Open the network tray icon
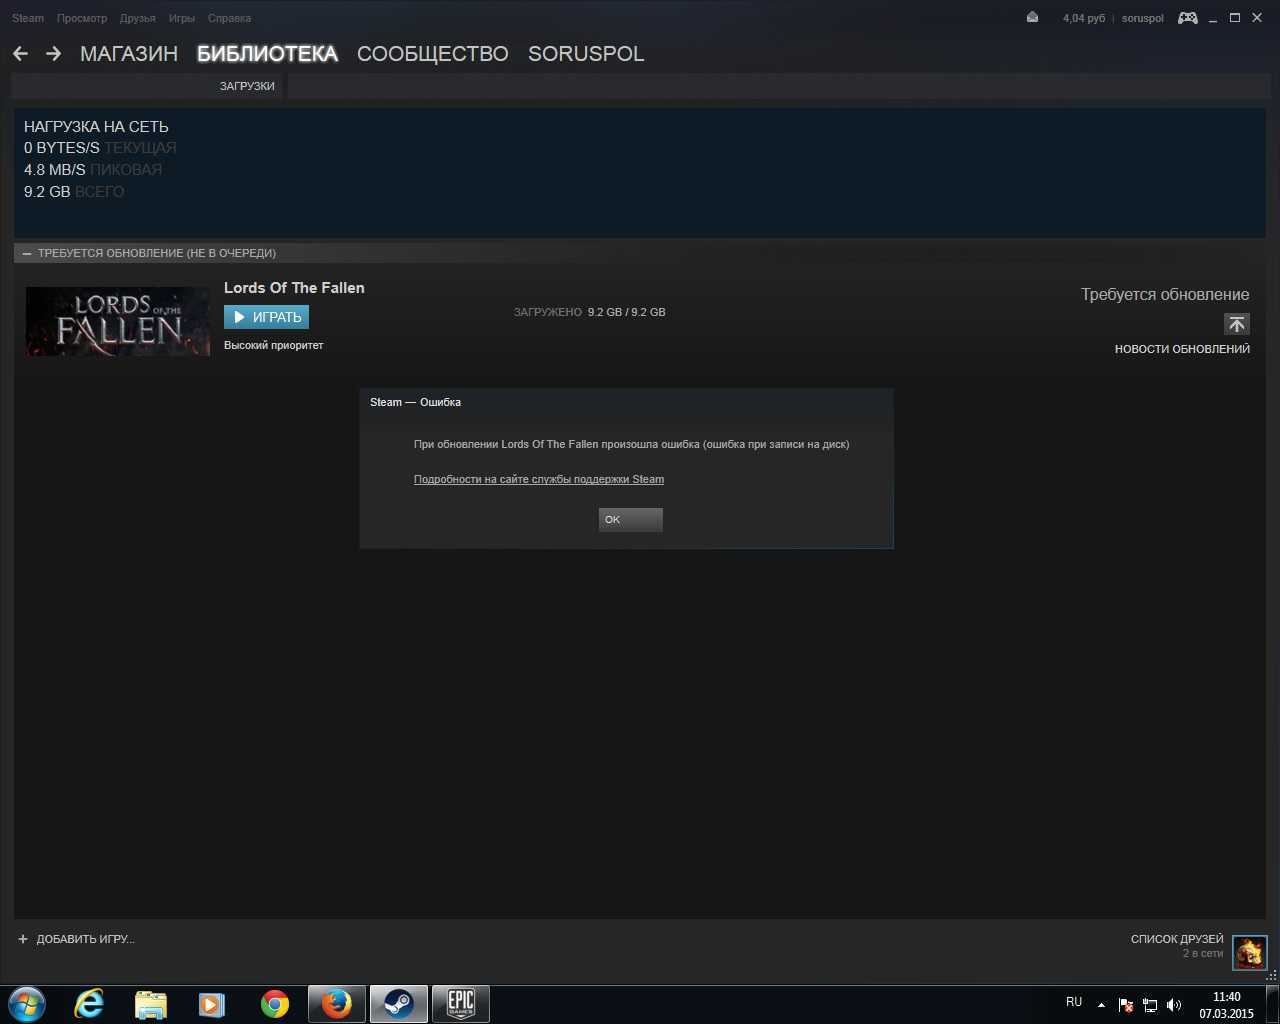1280x1024 pixels. pyautogui.click(x=1150, y=1005)
